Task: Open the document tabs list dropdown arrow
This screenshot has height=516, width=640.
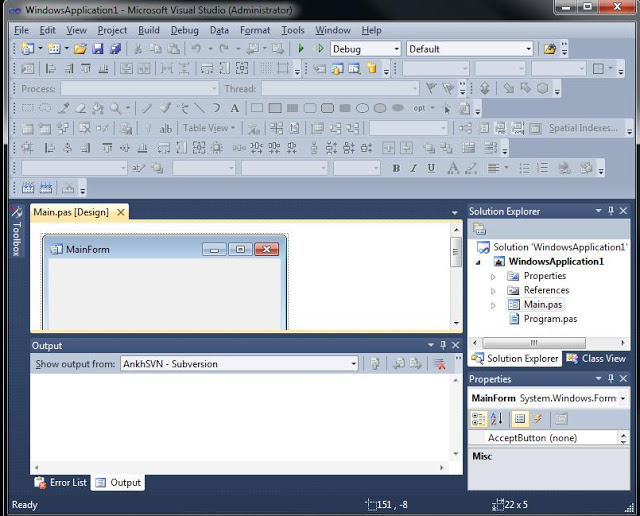Action: 454,213
